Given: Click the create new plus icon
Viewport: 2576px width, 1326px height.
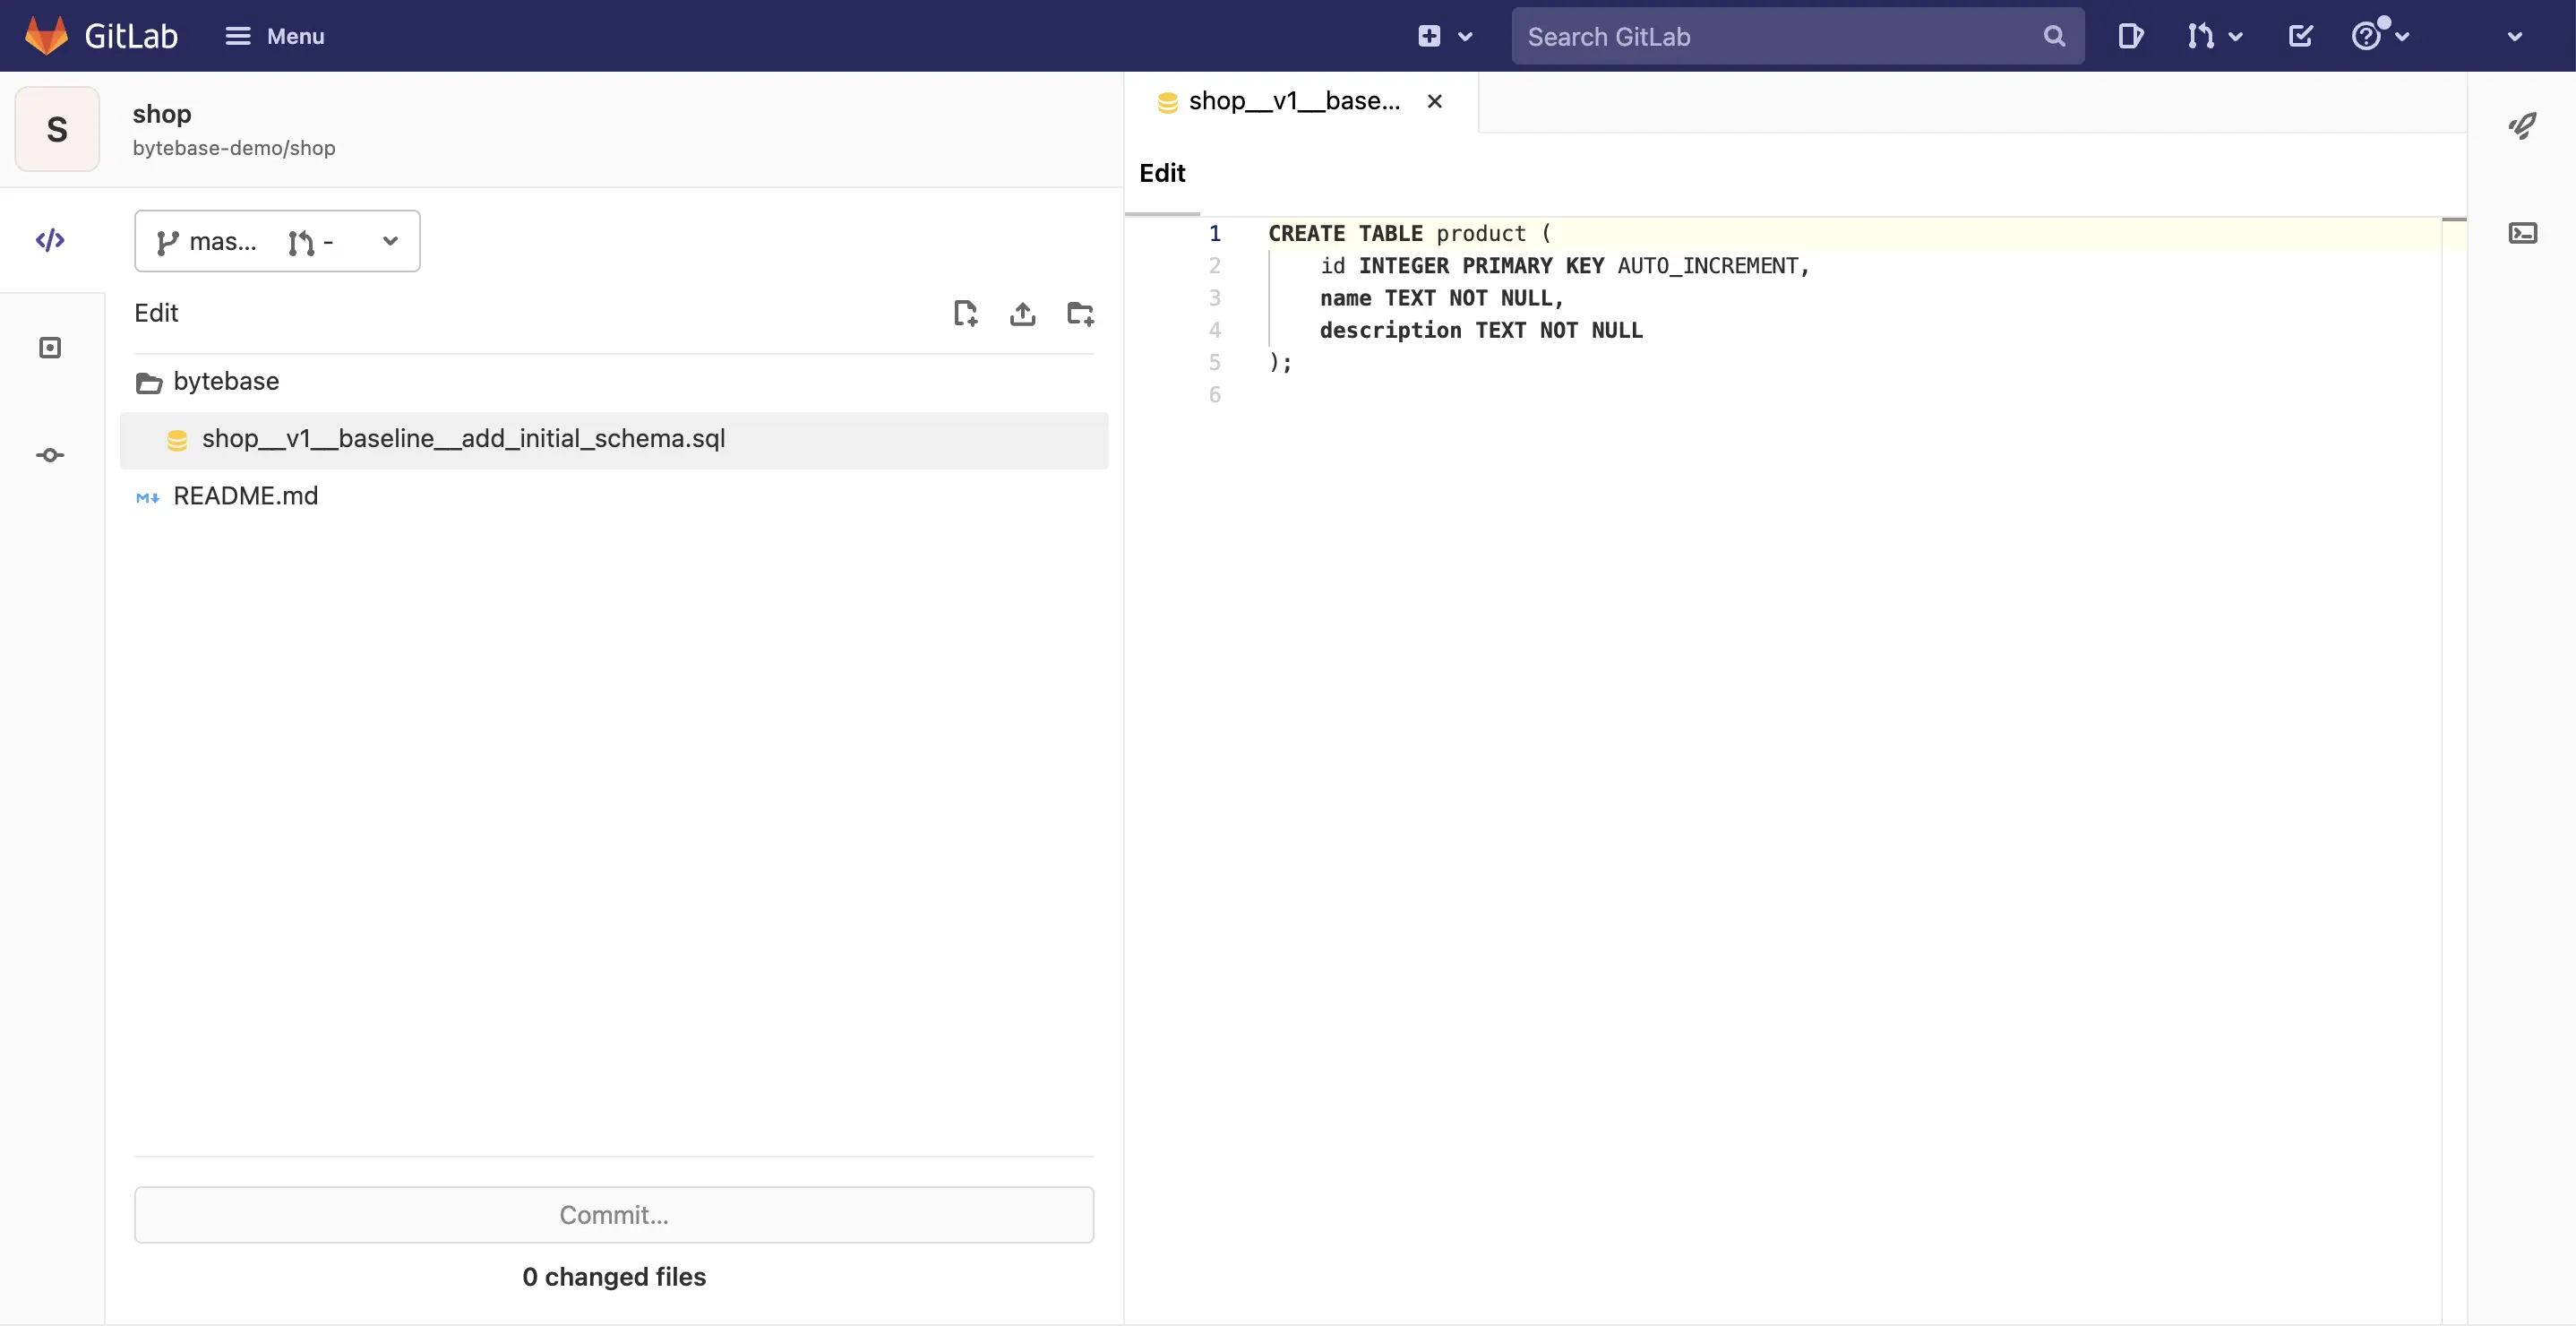Looking at the screenshot, I should 1429,36.
